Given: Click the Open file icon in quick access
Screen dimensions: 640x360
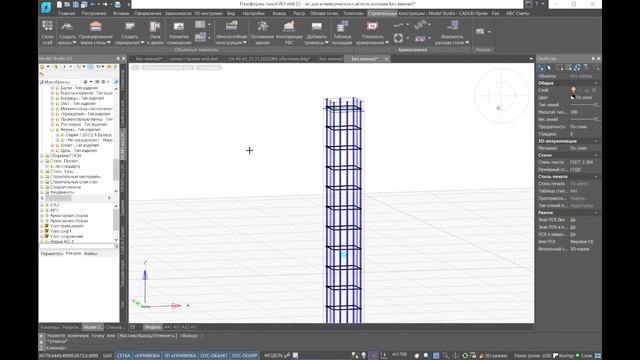Looking at the screenshot, I should click(67, 4).
